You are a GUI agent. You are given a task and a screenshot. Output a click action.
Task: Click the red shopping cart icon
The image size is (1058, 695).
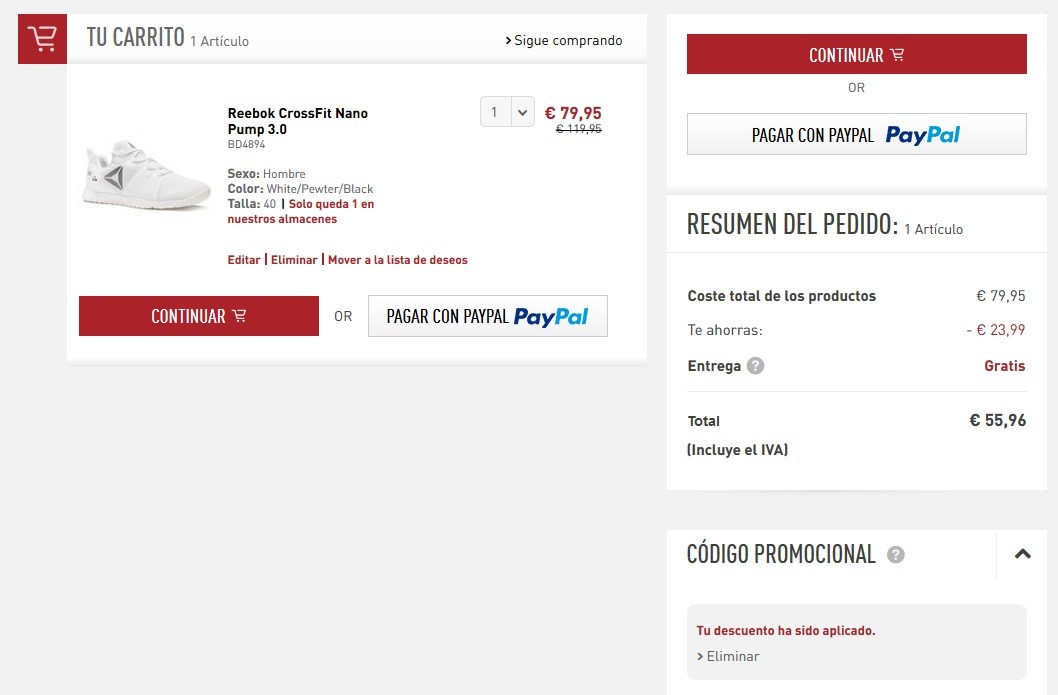[43, 39]
